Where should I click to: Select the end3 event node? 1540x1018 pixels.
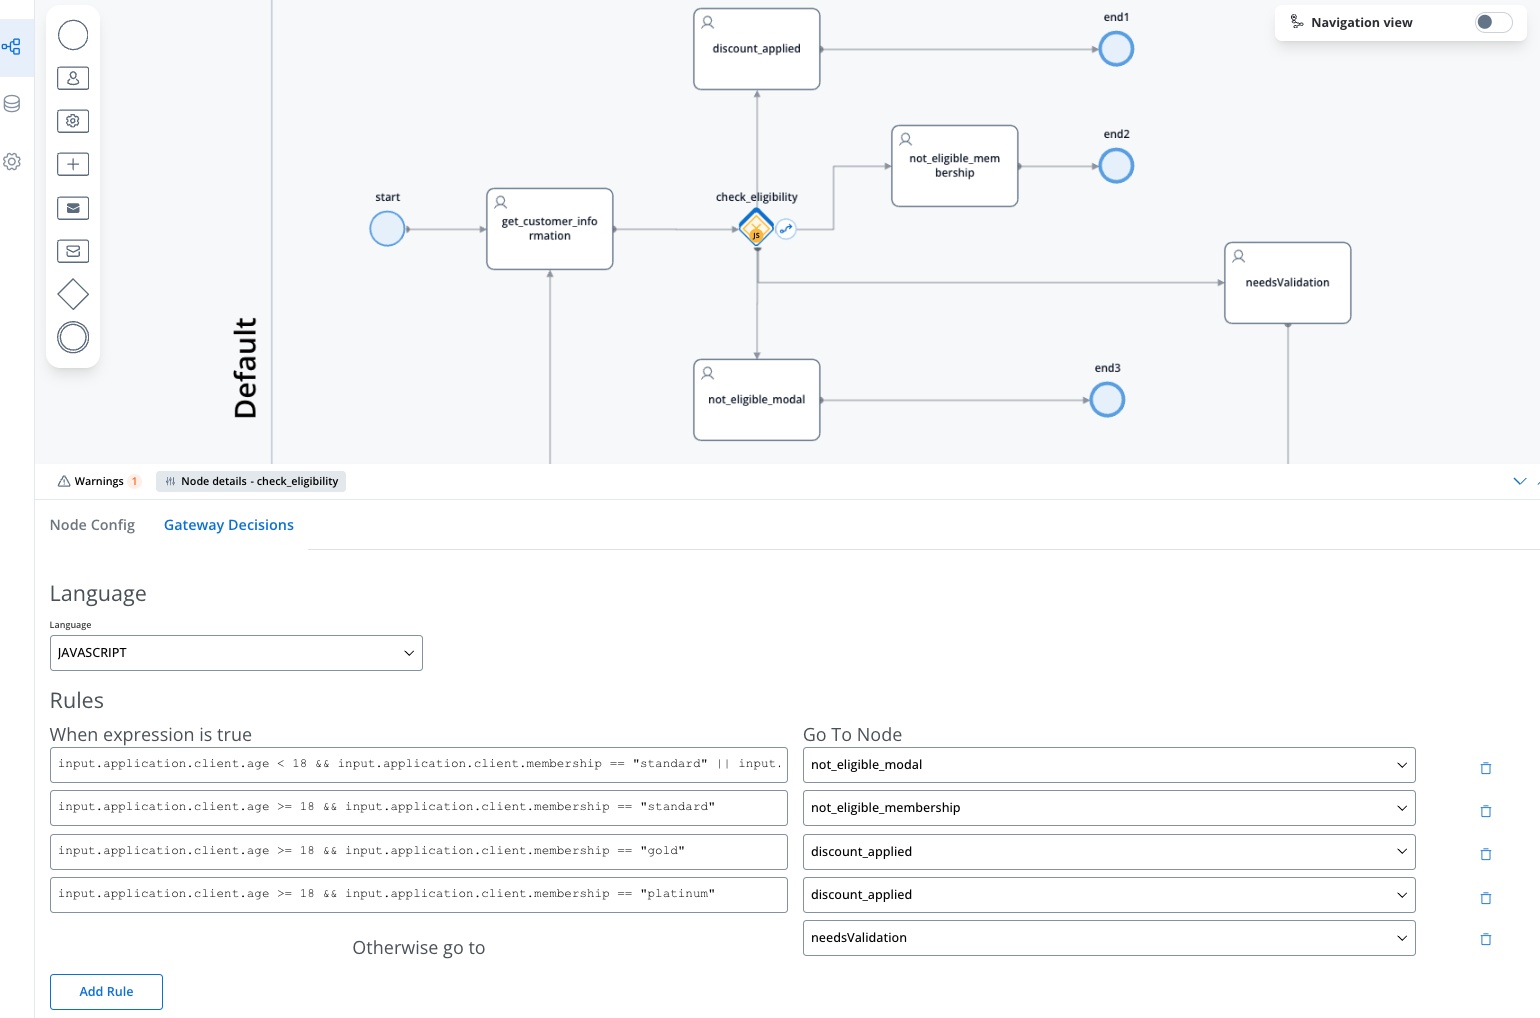[x=1107, y=400]
